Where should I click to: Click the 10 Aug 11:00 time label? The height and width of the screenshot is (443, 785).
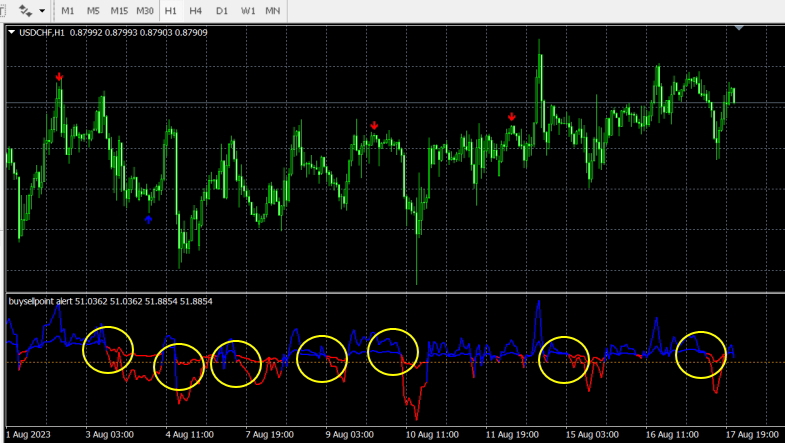(x=432, y=434)
